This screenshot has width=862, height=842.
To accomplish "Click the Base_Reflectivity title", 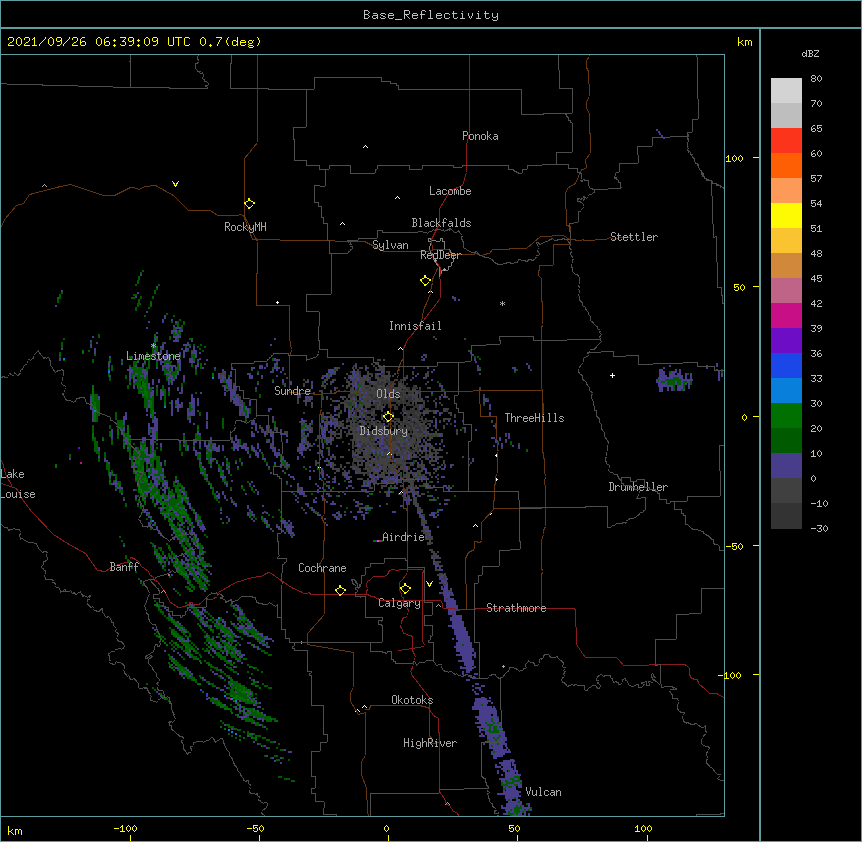I will click(431, 15).
